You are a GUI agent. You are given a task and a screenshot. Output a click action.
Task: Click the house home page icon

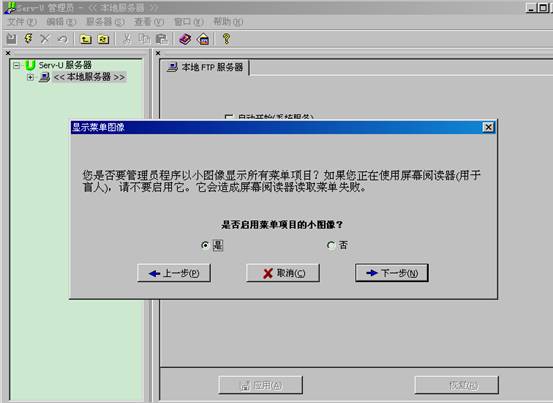pos(203,39)
